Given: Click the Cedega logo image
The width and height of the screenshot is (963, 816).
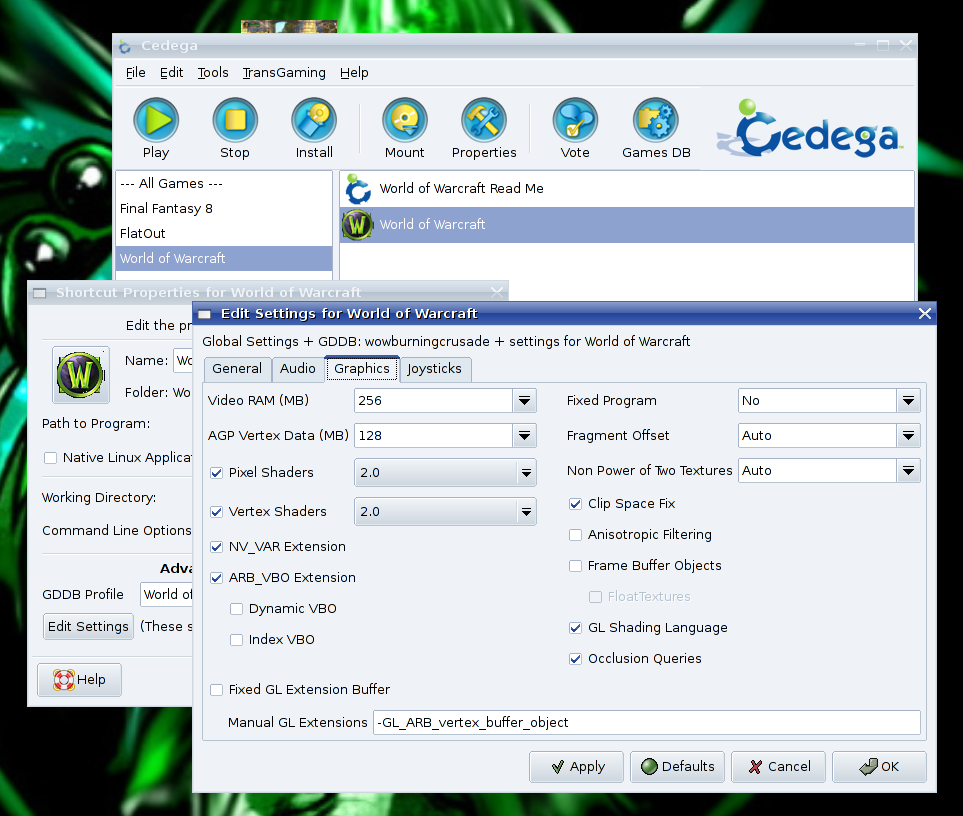Looking at the screenshot, I should [809, 128].
